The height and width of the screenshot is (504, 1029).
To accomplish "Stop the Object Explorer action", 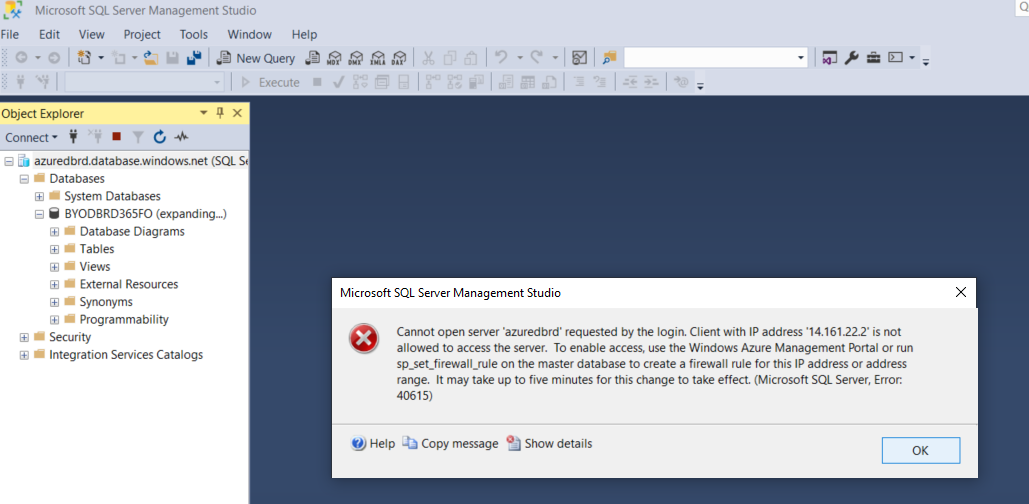I will (117, 136).
